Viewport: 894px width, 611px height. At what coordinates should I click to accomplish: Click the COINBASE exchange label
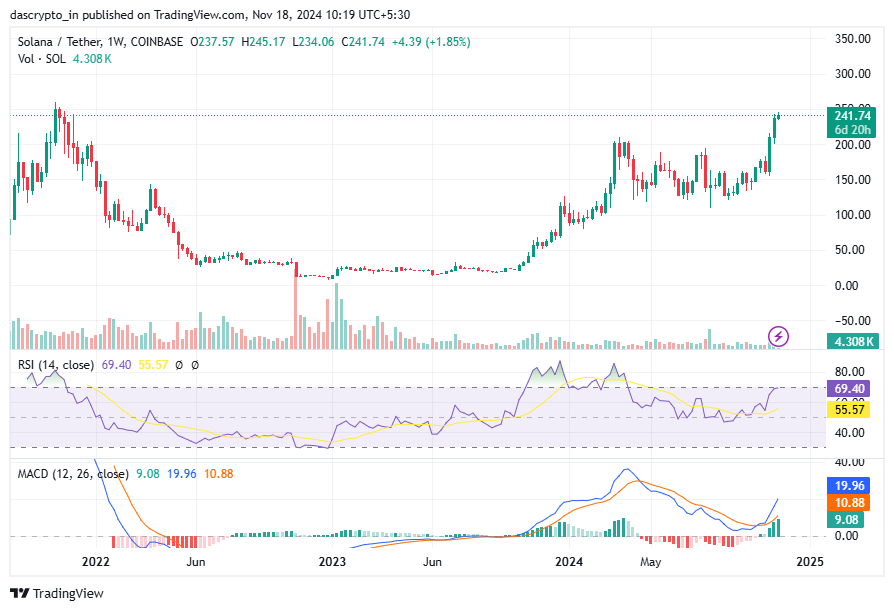click(x=156, y=43)
